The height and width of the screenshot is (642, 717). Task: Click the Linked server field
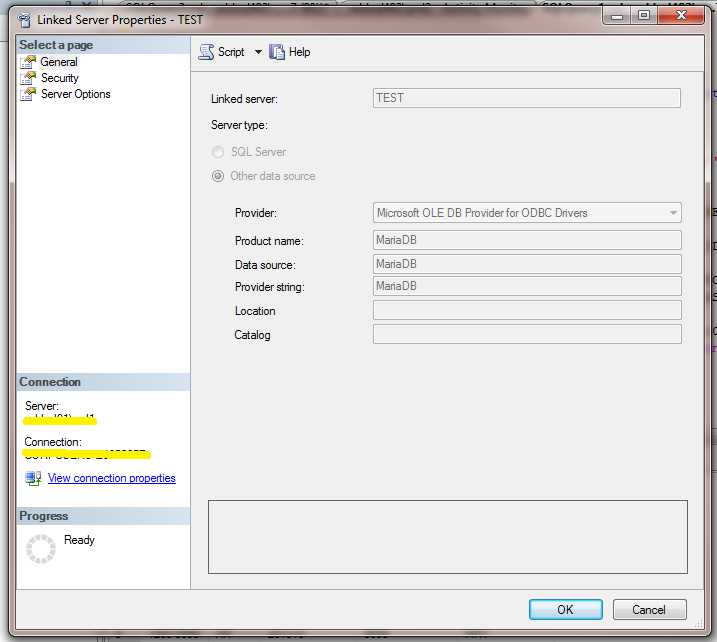pos(527,98)
